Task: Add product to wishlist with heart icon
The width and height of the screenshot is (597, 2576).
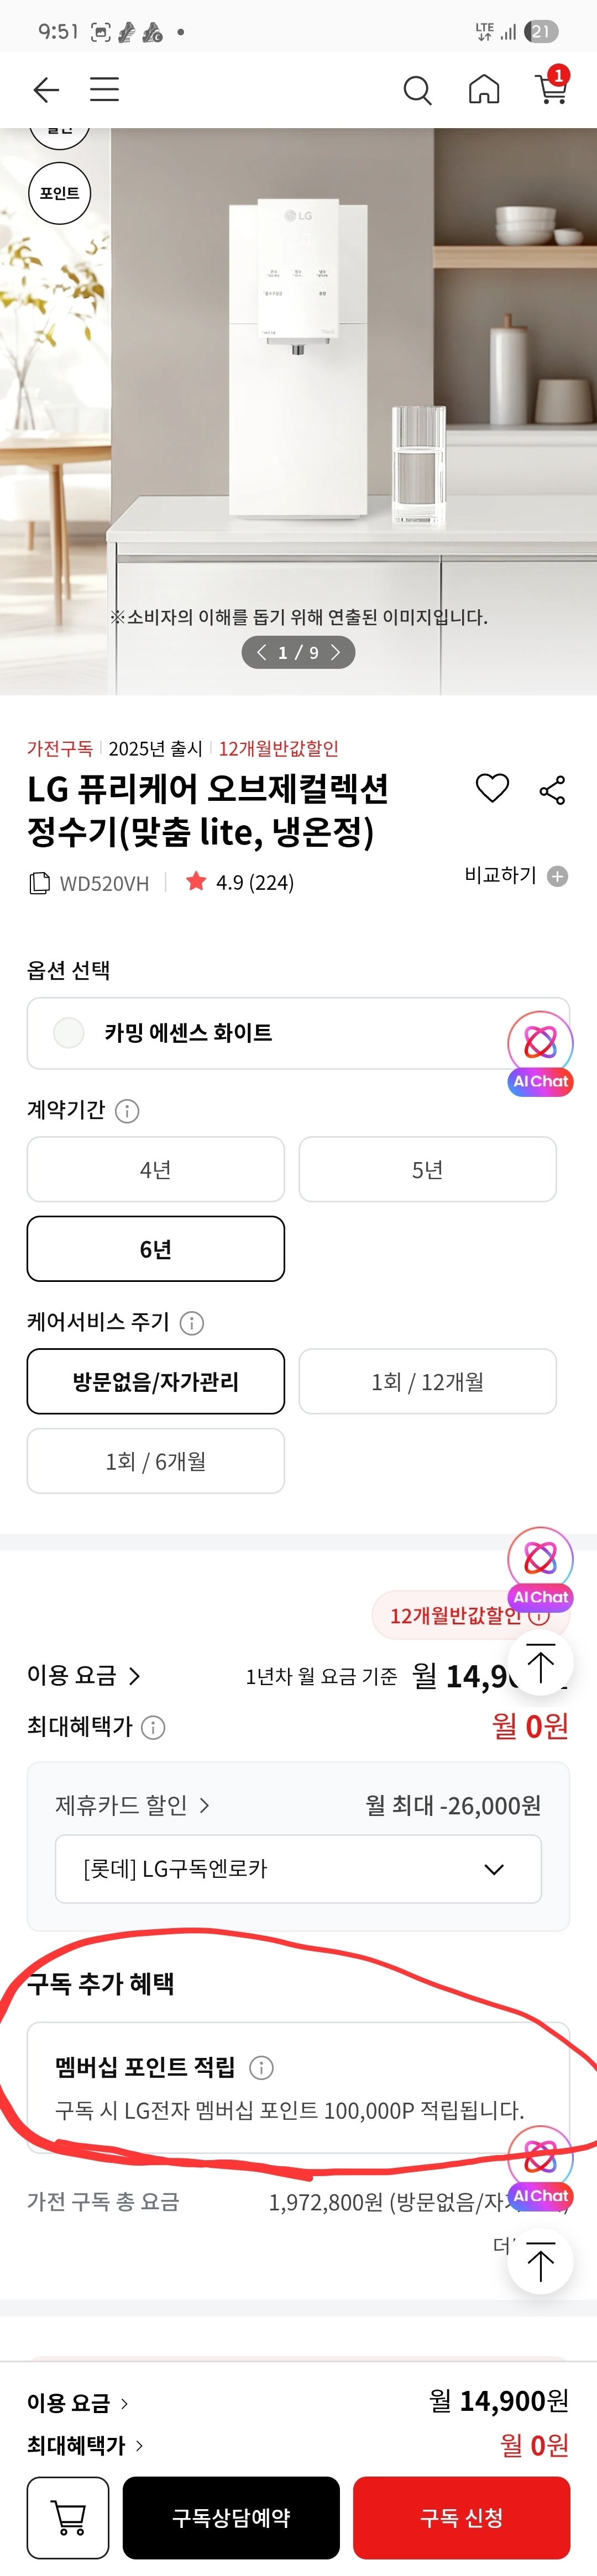Action: (492, 789)
